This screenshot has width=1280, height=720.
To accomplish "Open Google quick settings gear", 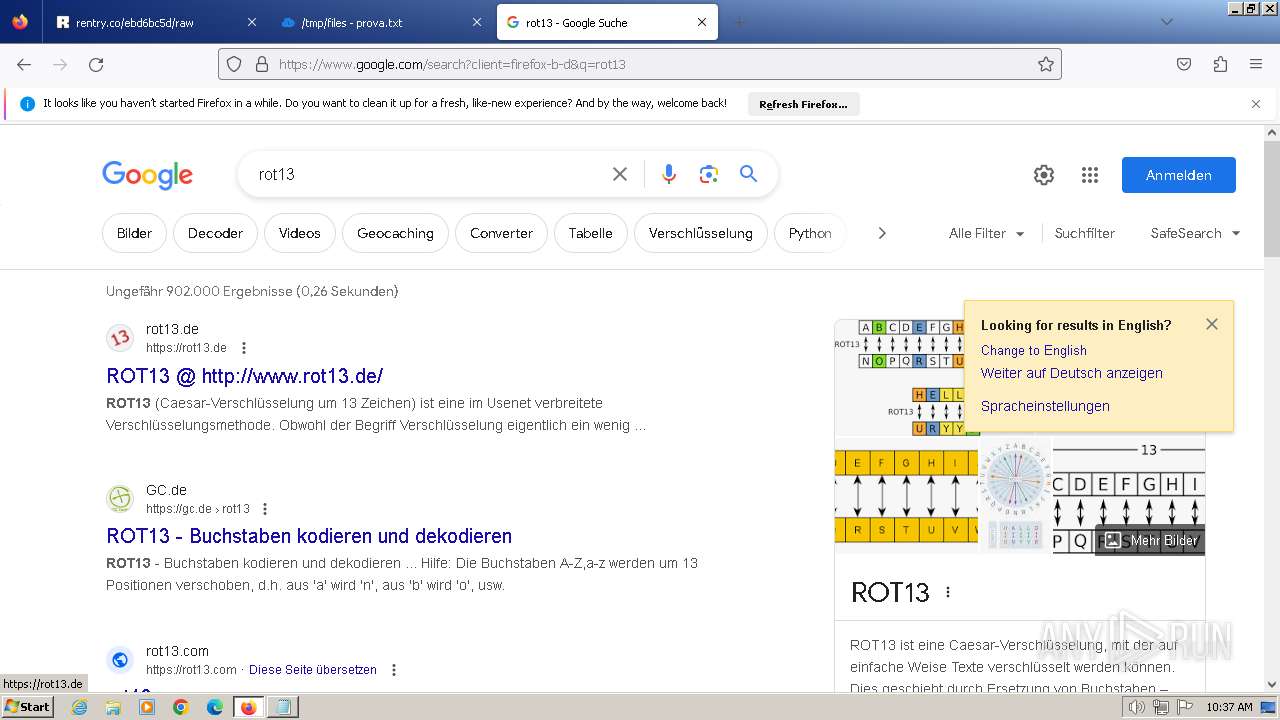I will pyautogui.click(x=1044, y=175).
